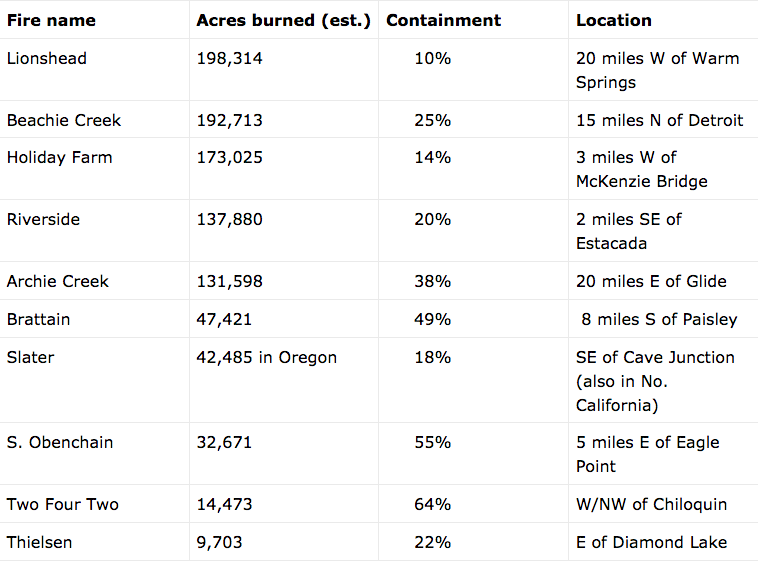Click the Beachie Creek fire name
This screenshot has width=758, height=562.
pyautogui.click(x=64, y=120)
